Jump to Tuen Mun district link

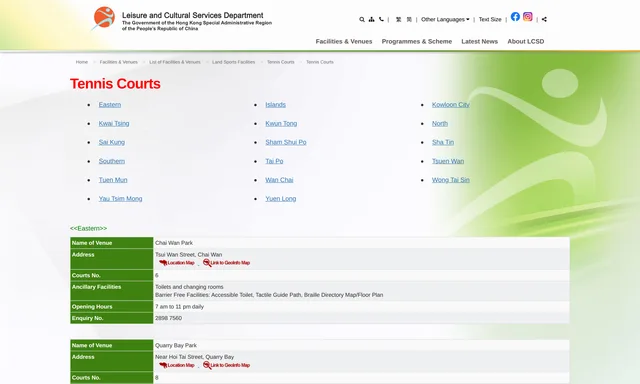pos(113,180)
